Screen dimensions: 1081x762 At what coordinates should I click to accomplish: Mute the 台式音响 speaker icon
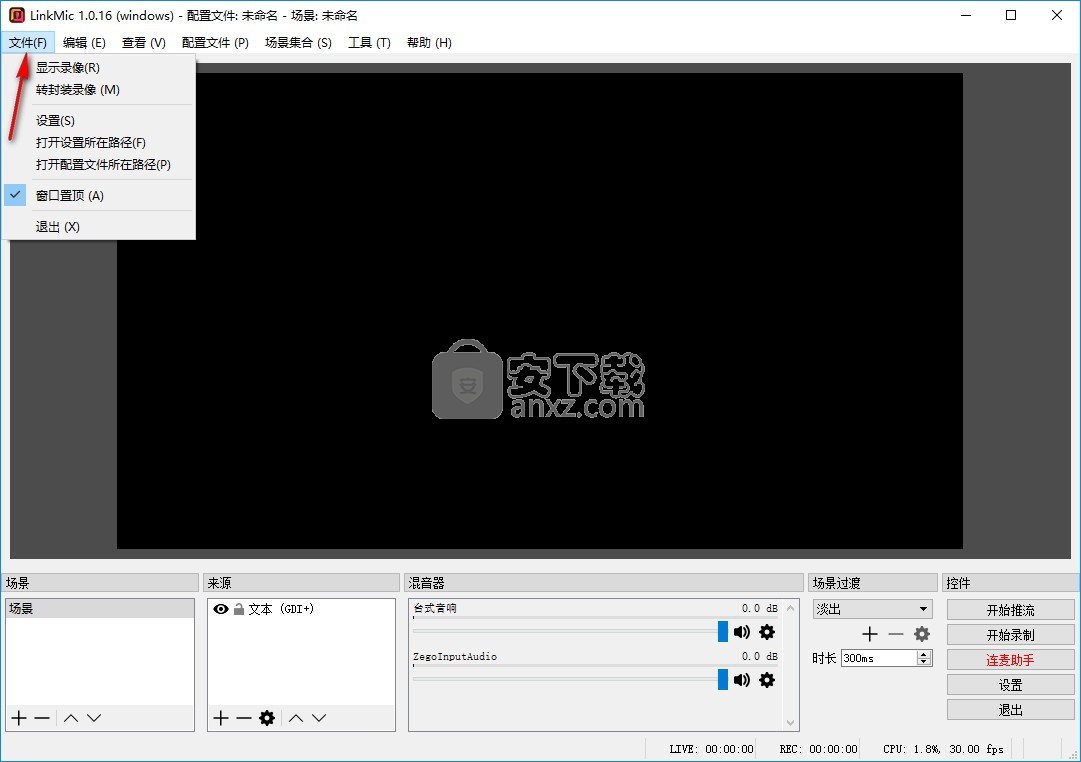click(741, 632)
